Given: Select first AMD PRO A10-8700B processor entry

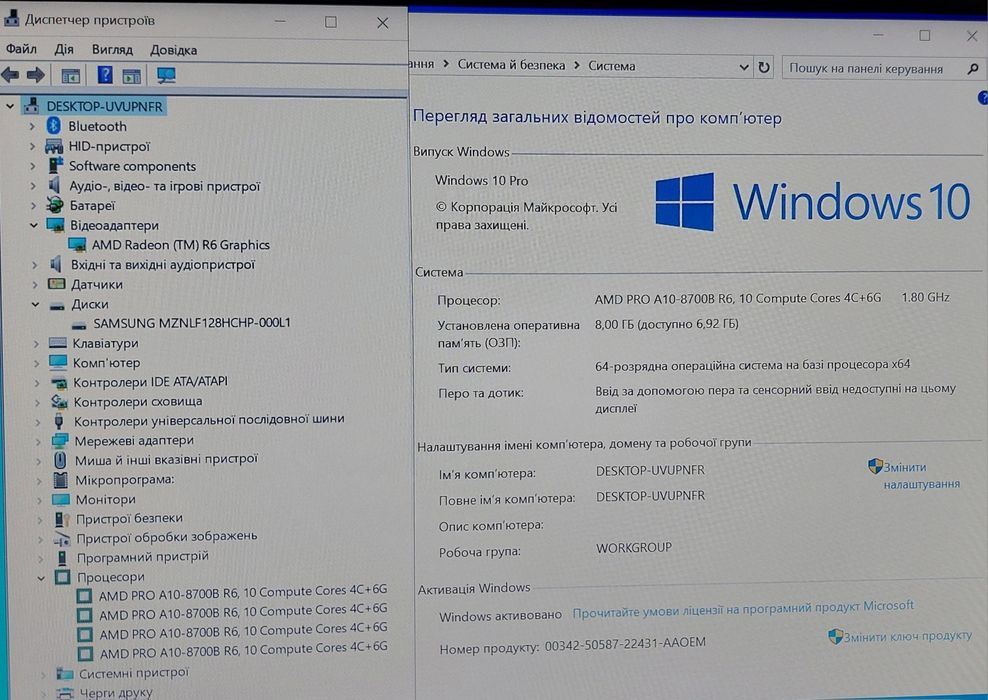Looking at the screenshot, I should (243, 592).
